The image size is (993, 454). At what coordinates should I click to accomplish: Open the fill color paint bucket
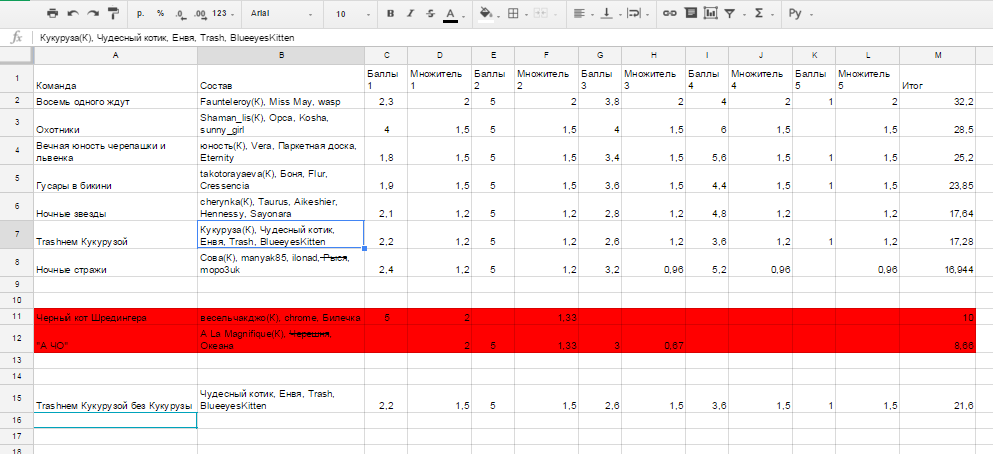coord(487,14)
